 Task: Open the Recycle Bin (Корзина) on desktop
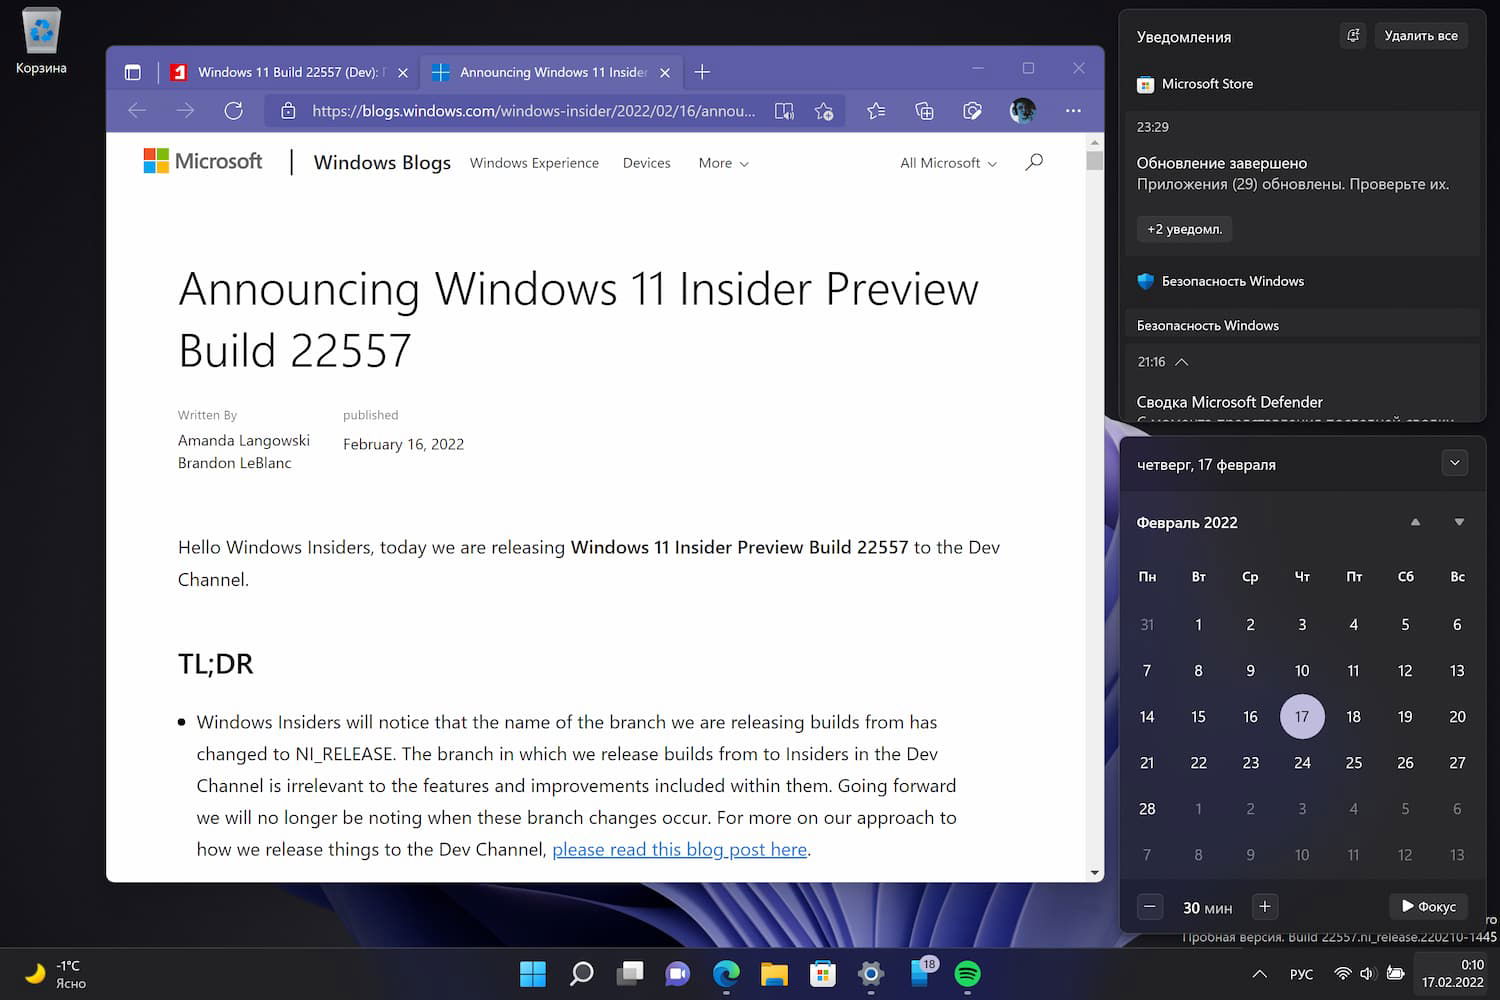tap(41, 41)
